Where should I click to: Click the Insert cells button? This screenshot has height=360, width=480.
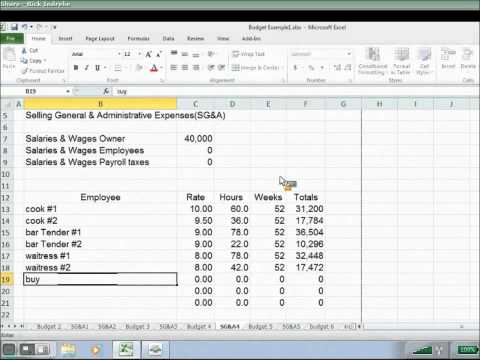point(448,58)
